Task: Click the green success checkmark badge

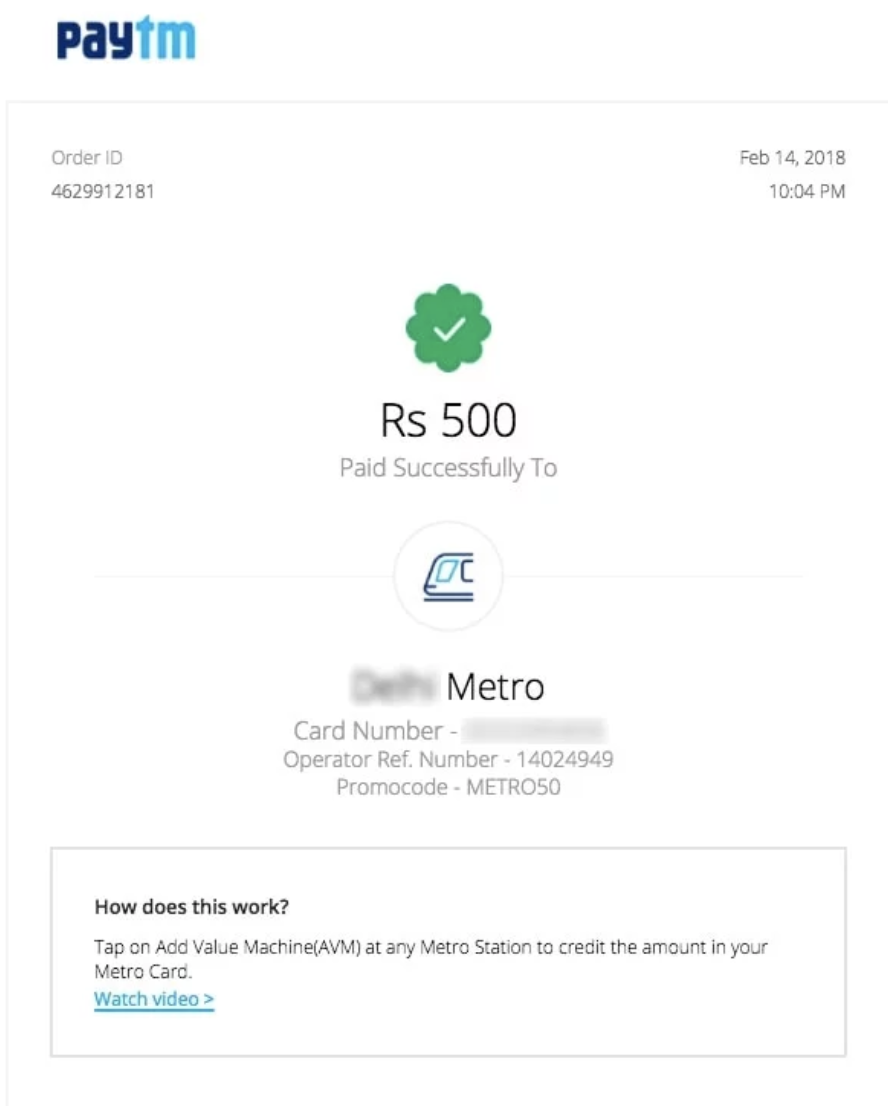Action: point(449,328)
